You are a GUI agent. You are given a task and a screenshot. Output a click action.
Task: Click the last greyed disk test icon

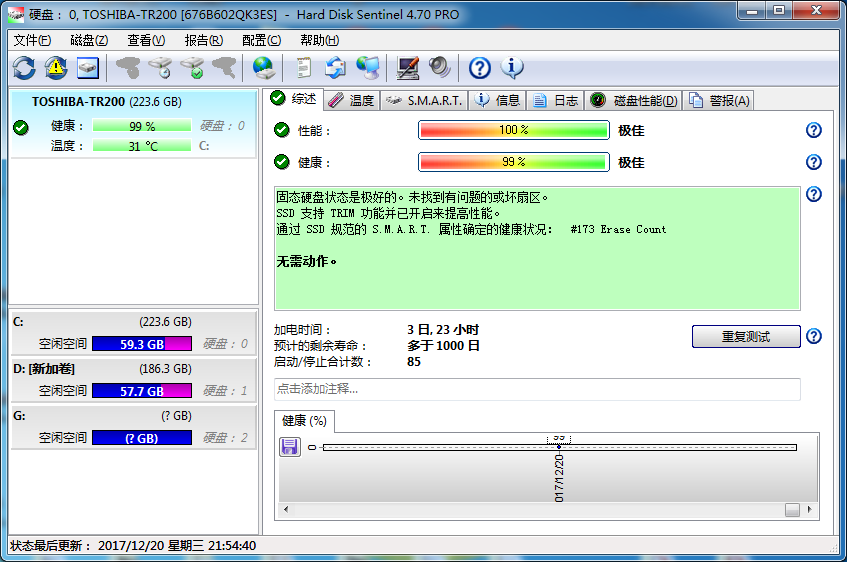pyautogui.click(x=224, y=68)
